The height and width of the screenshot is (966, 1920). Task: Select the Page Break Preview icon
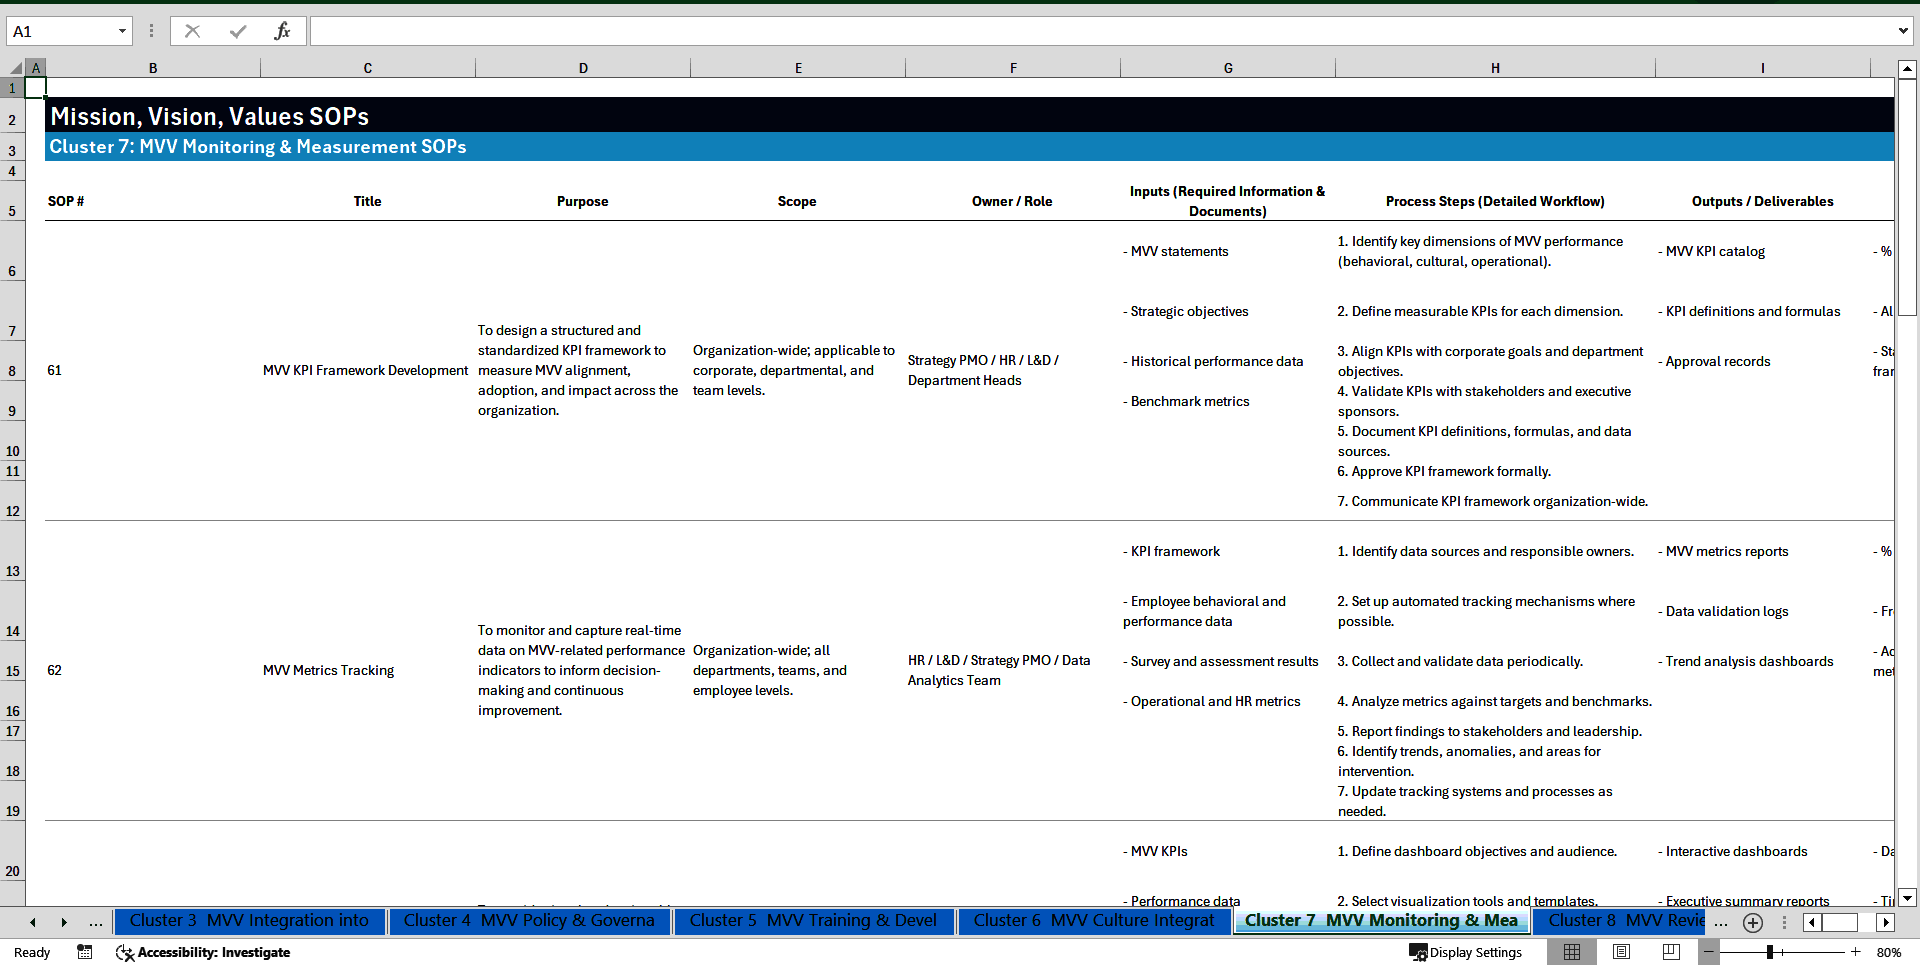click(1670, 952)
